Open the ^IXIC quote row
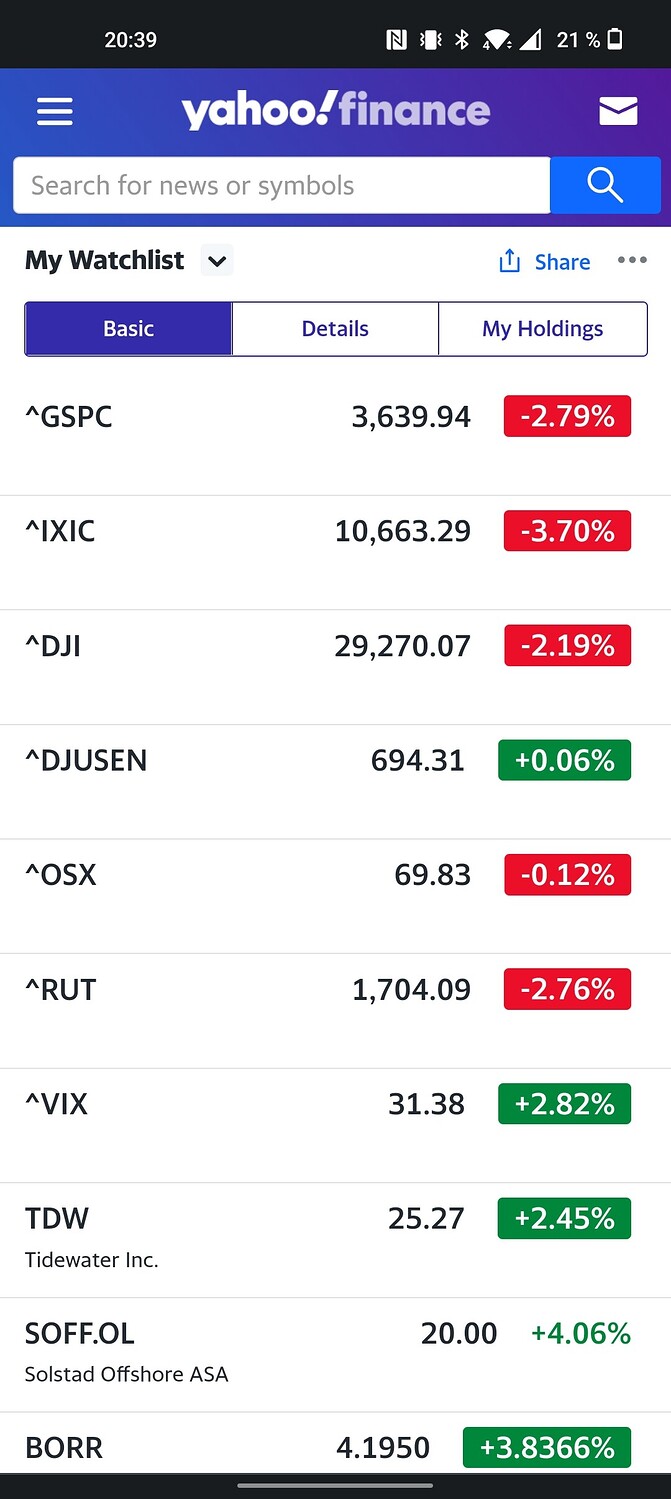This screenshot has width=671, height=1499. tap(335, 553)
